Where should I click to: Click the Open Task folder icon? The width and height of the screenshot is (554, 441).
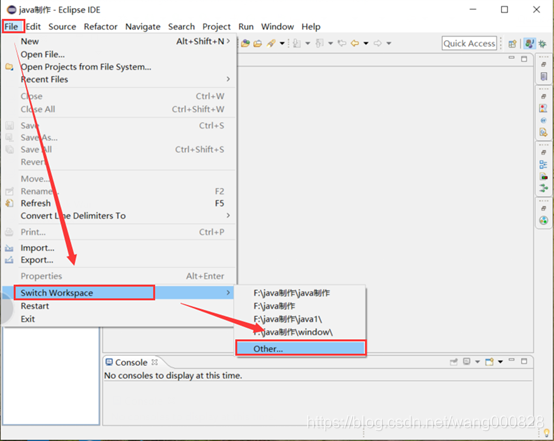click(258, 43)
